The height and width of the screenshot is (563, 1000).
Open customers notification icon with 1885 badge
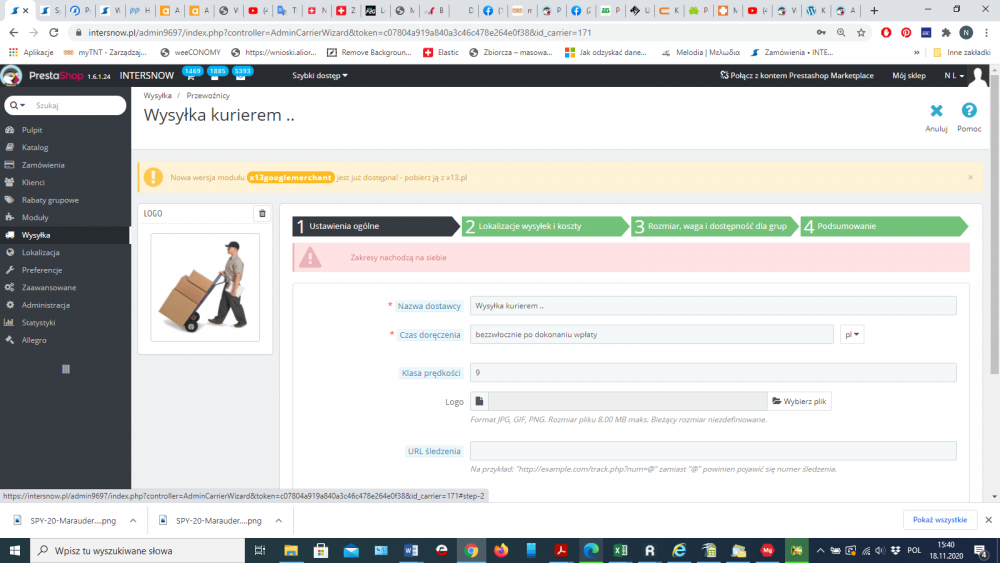click(217, 75)
